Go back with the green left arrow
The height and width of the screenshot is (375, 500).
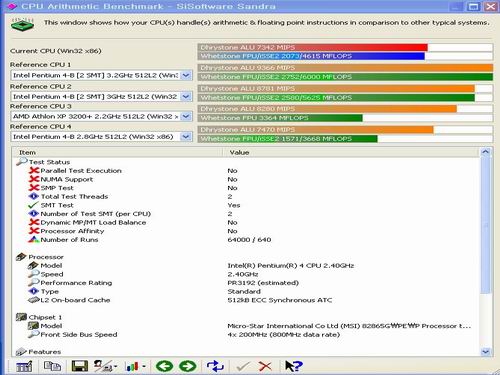164,366
